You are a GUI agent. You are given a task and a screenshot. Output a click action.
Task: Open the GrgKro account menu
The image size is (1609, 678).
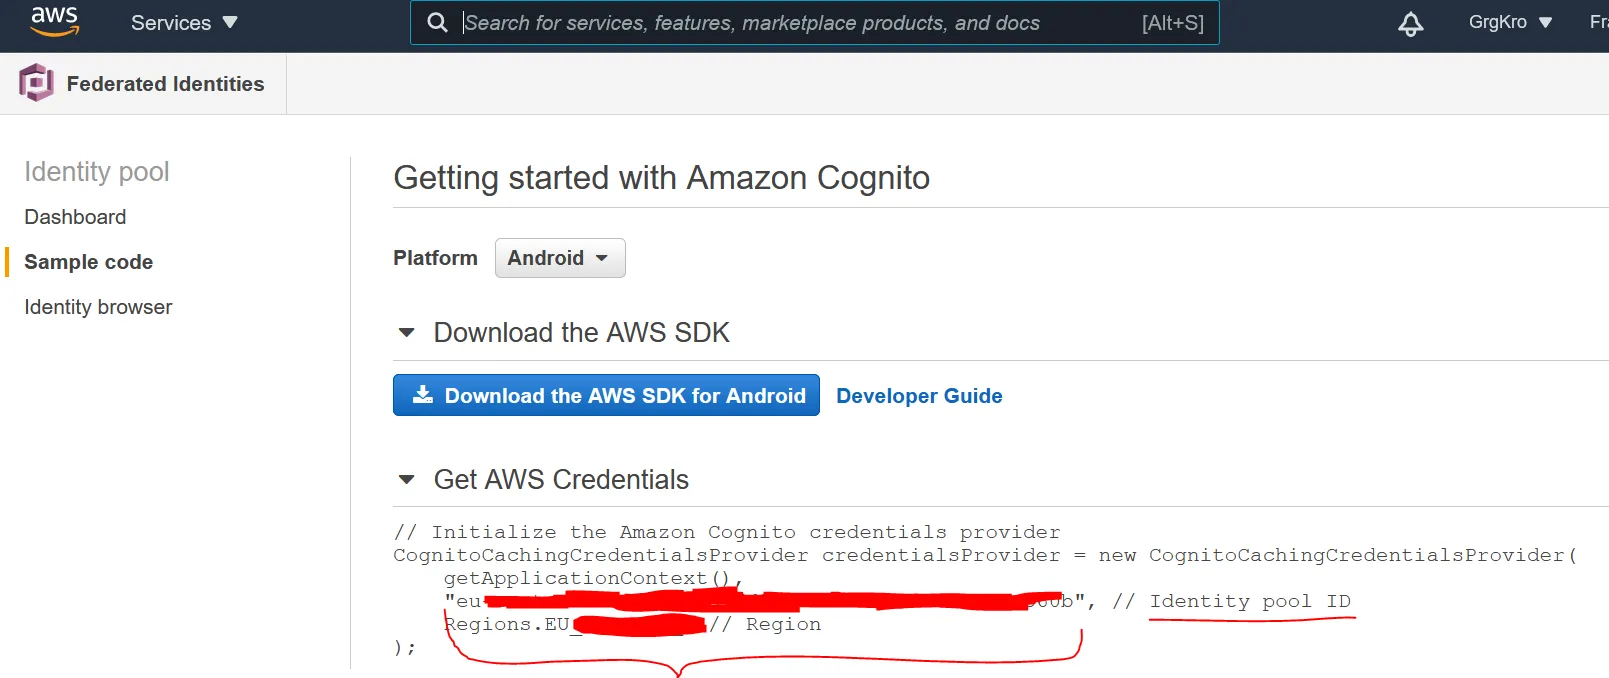pyautogui.click(x=1509, y=23)
